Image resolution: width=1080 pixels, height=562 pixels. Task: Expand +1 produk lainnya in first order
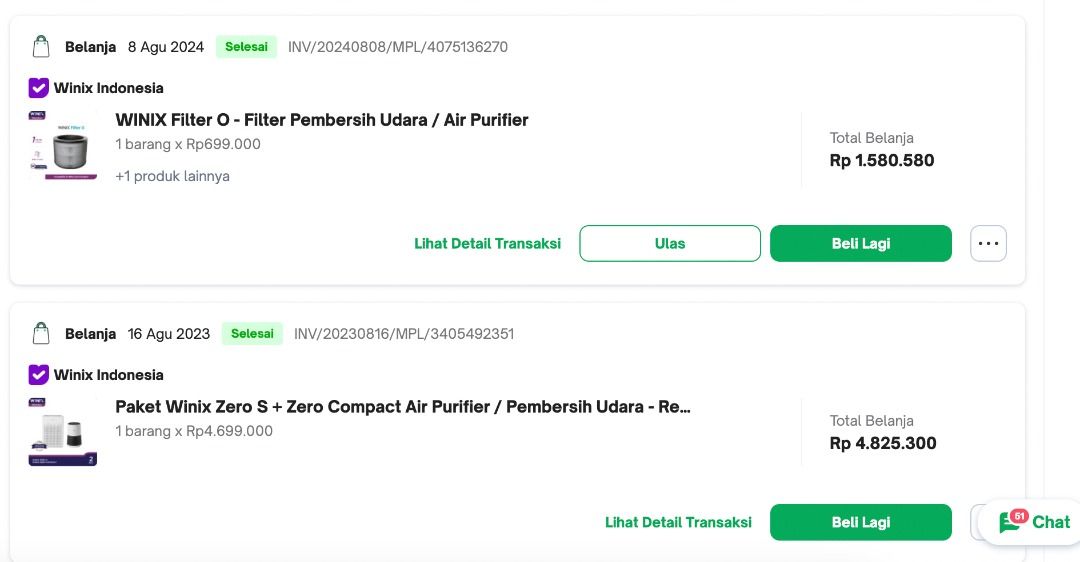point(172,176)
